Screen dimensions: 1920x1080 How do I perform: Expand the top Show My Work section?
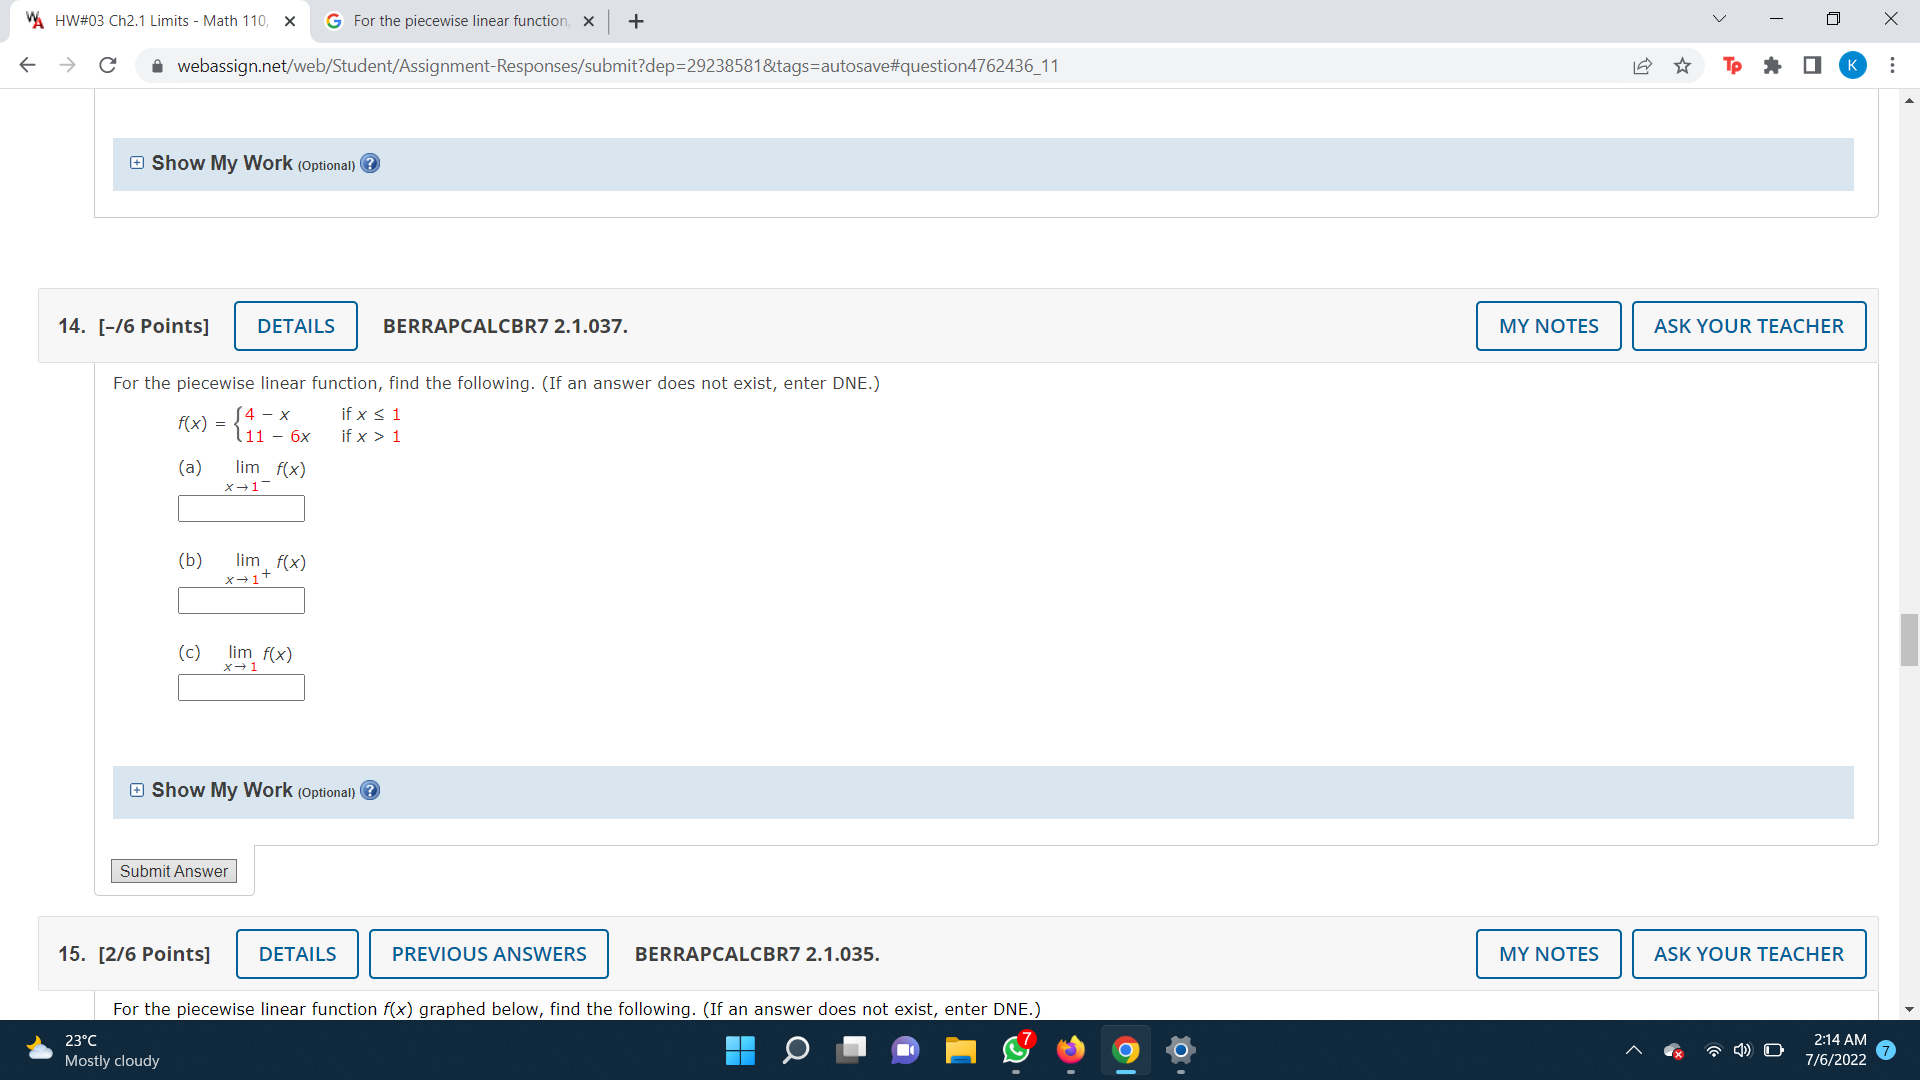137,163
